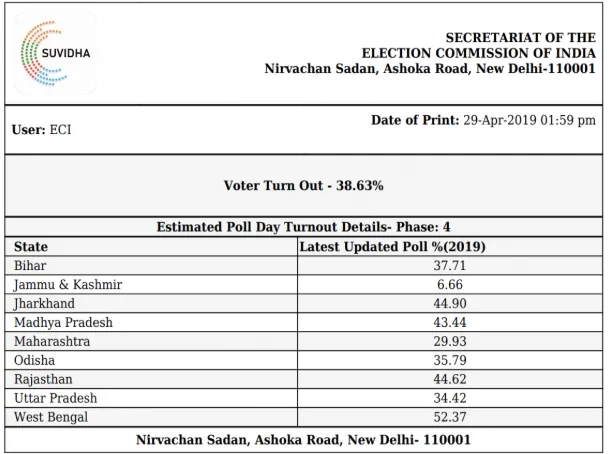Screen dimensions: 612x454
Task: Select the West Bengal state cell
Action: click(x=51, y=418)
